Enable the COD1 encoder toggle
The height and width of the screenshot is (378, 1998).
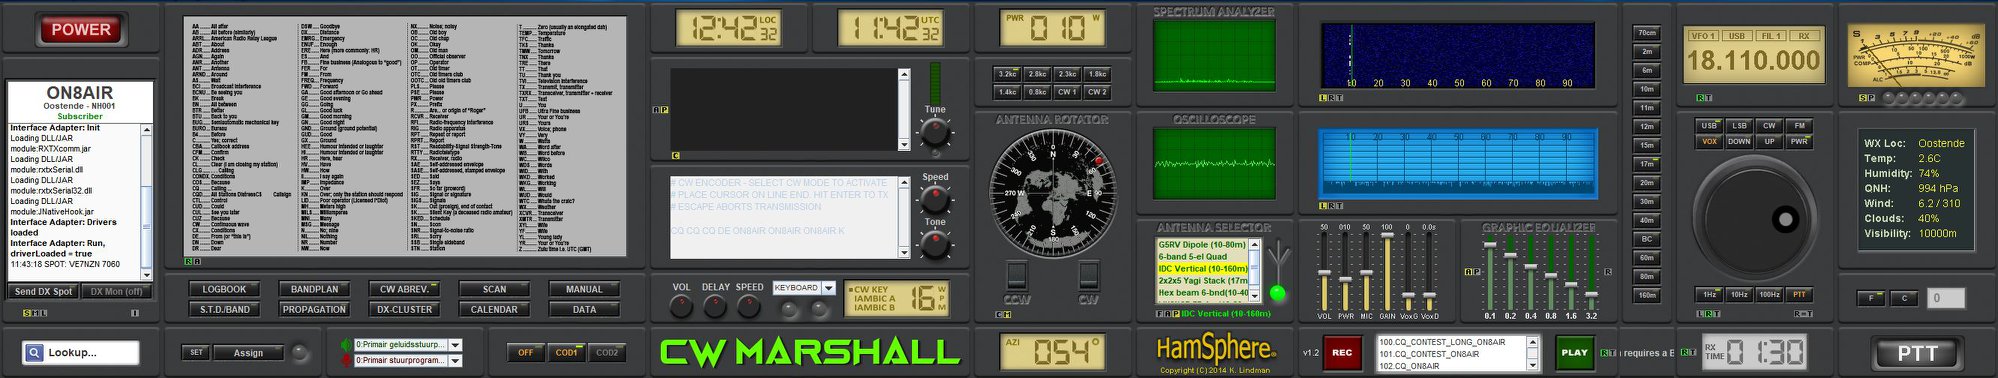coord(567,352)
